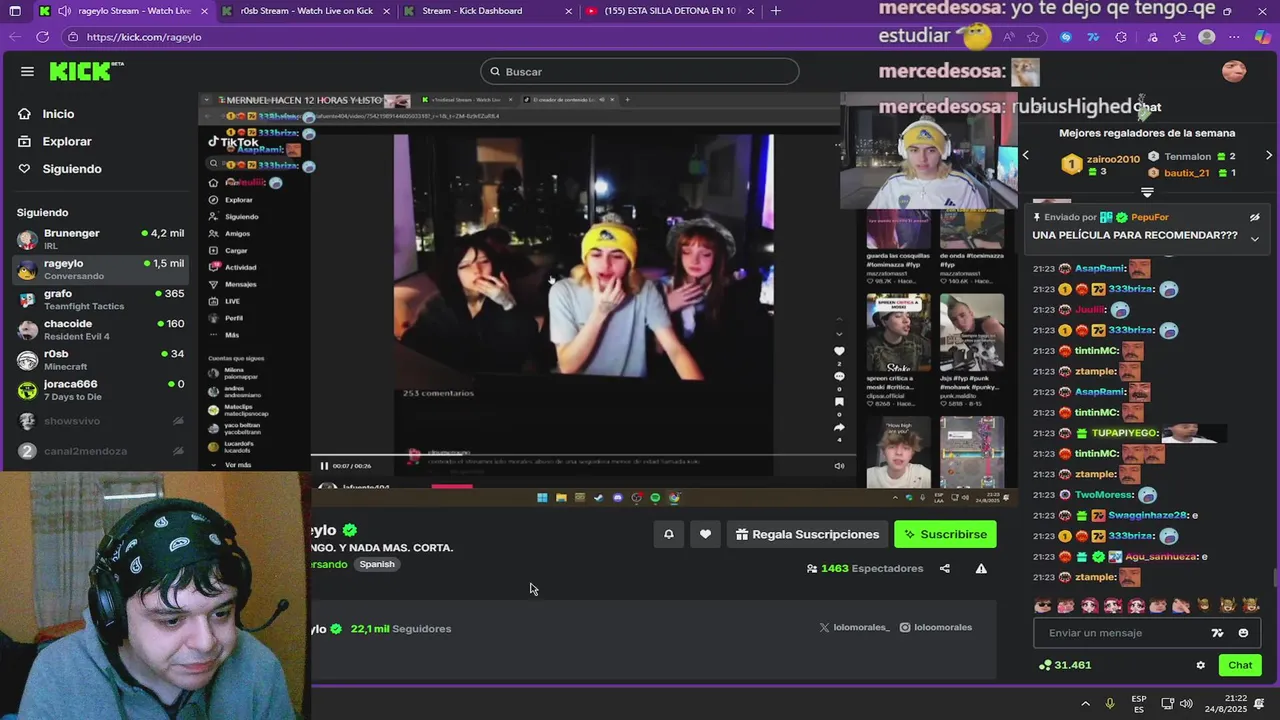Click the Spanish language tag
1280x720 pixels.
pyautogui.click(x=377, y=564)
